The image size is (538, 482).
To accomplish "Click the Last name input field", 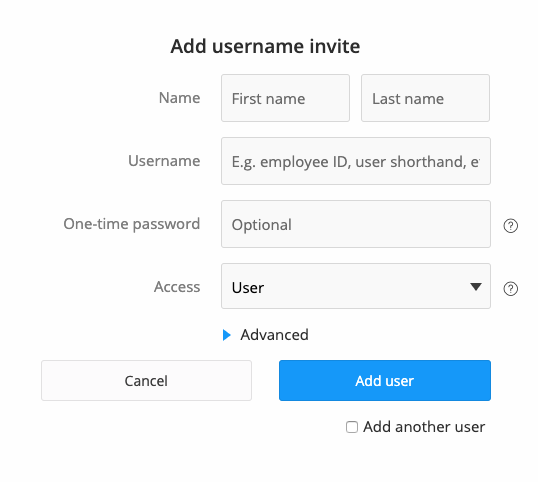I will [x=425, y=98].
